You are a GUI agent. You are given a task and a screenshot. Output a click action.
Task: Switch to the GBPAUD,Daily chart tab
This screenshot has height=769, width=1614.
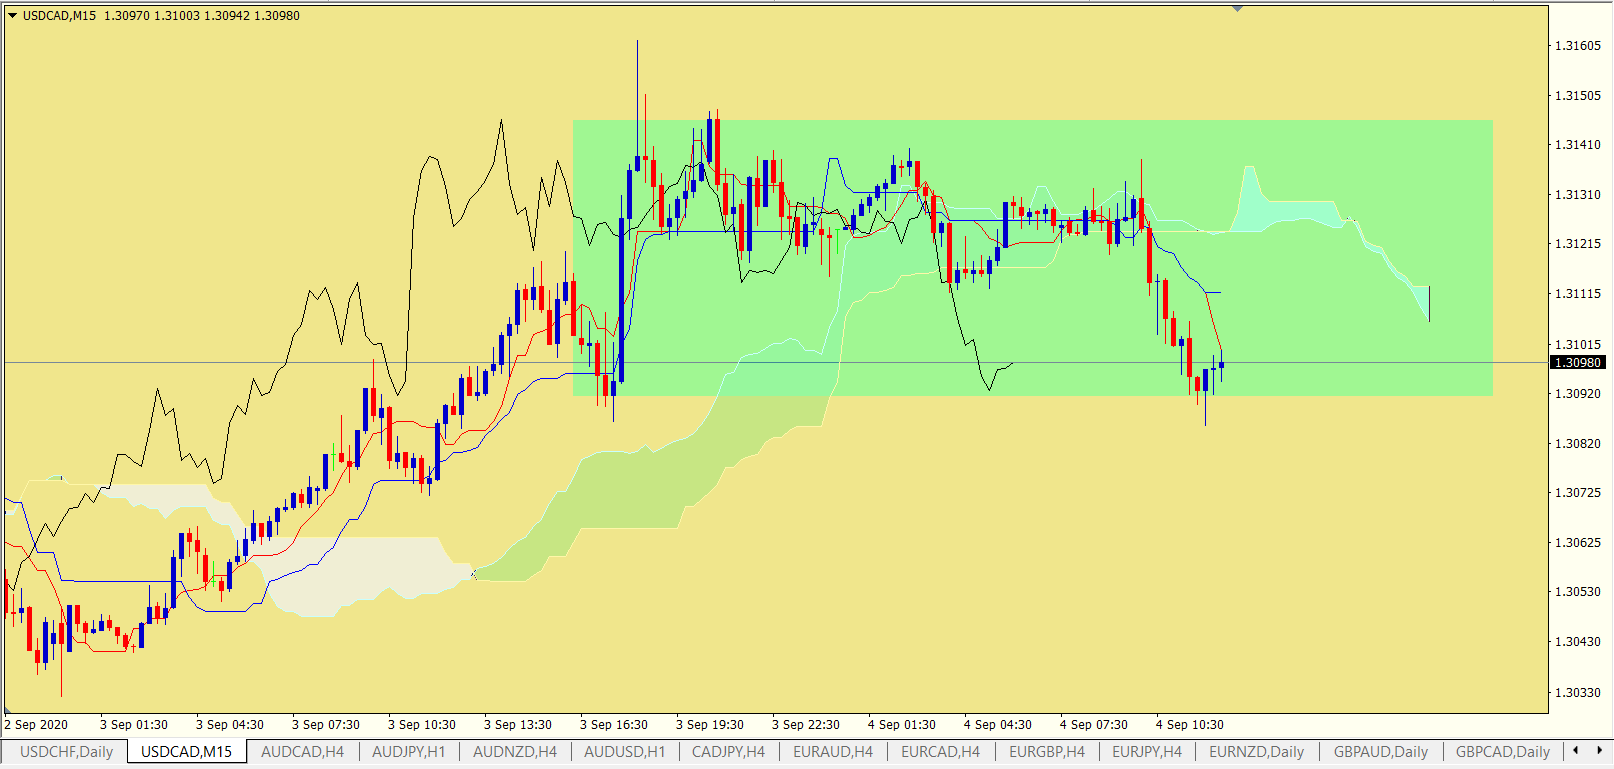pos(1380,751)
